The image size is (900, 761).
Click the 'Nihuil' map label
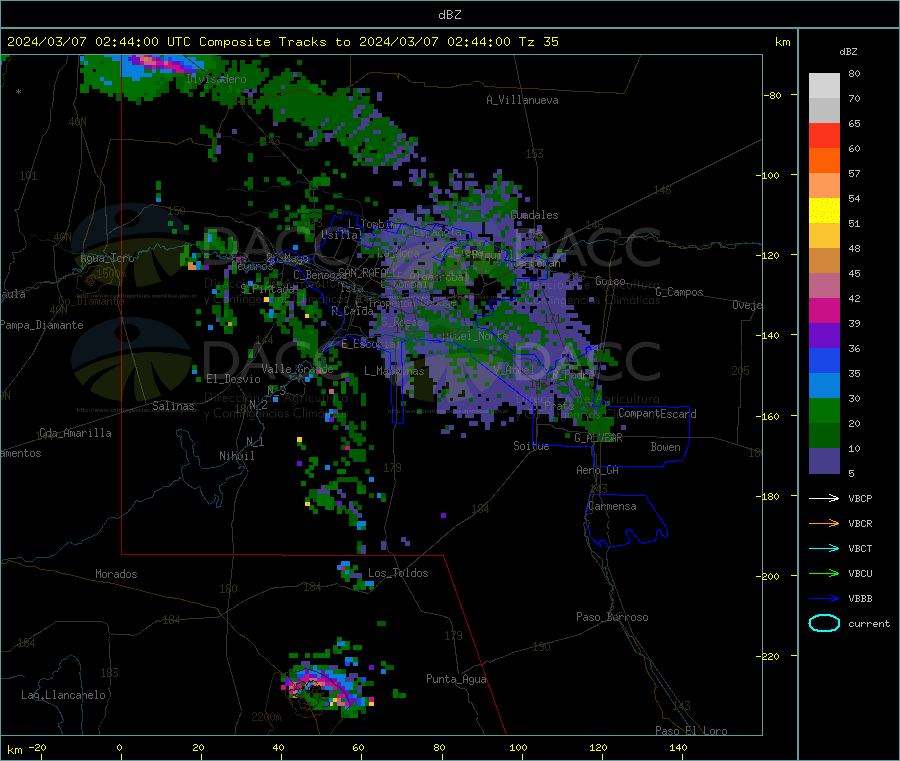(x=236, y=456)
